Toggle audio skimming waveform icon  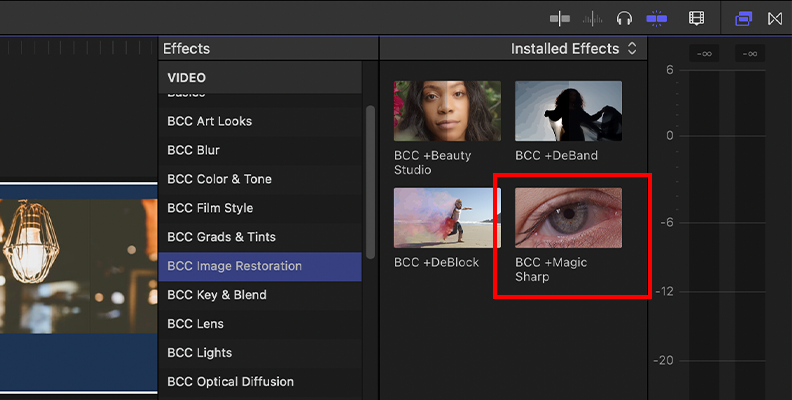(592, 19)
